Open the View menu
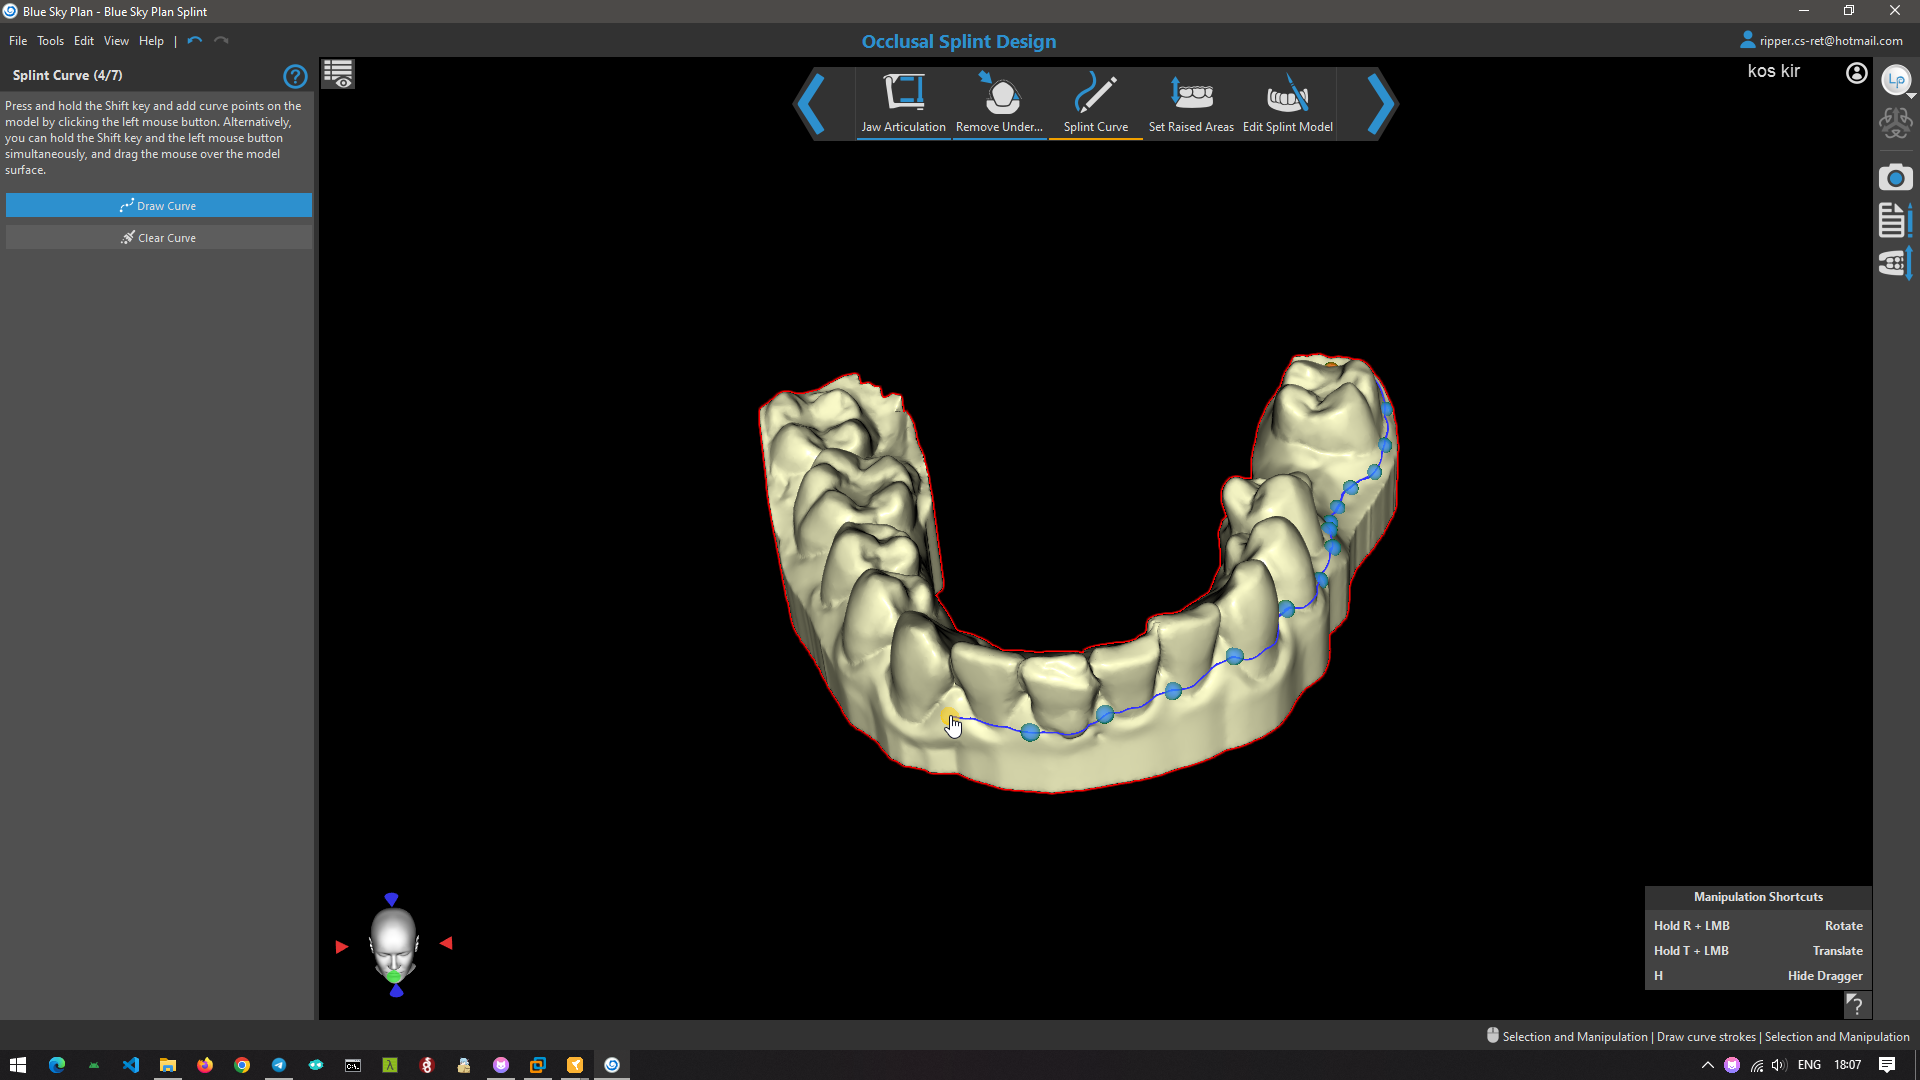Viewport: 1920px width, 1080px height. (x=116, y=41)
